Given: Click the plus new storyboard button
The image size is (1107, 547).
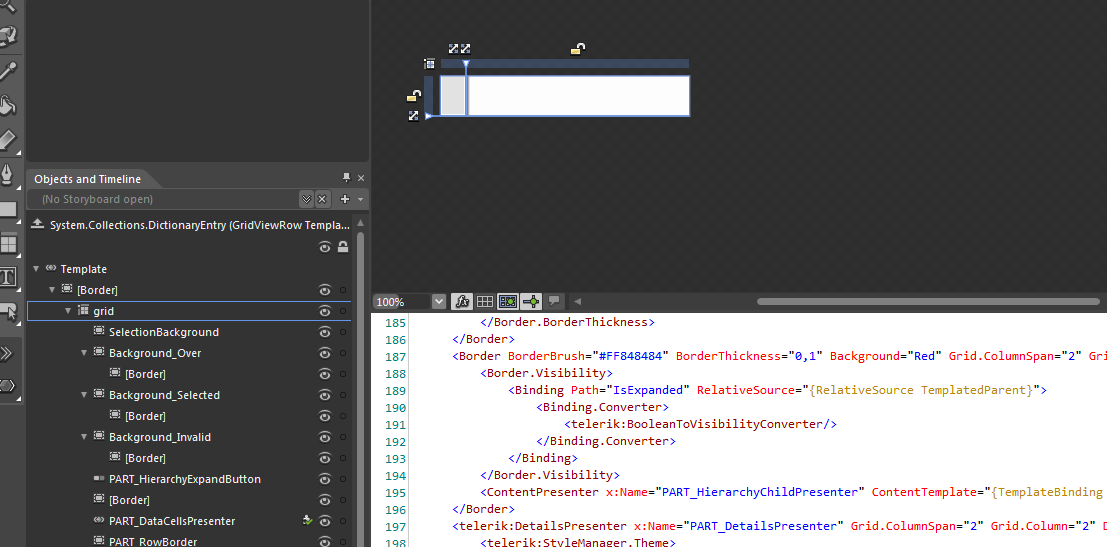Looking at the screenshot, I should pyautogui.click(x=345, y=199).
